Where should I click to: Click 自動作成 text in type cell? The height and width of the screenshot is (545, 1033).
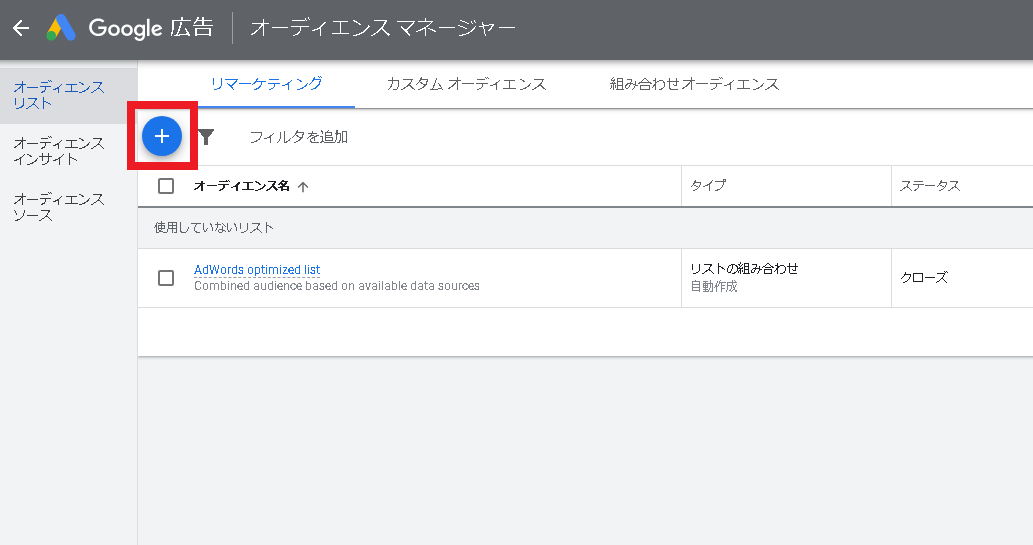(714, 286)
